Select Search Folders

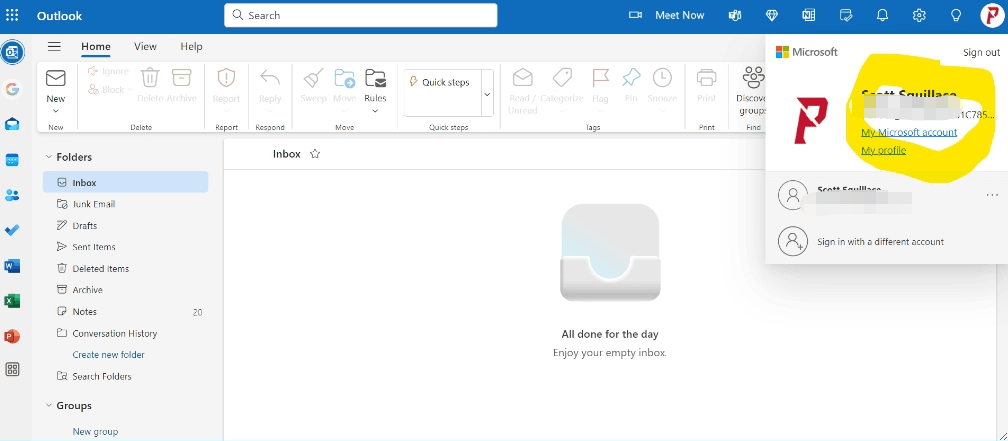(125, 376)
